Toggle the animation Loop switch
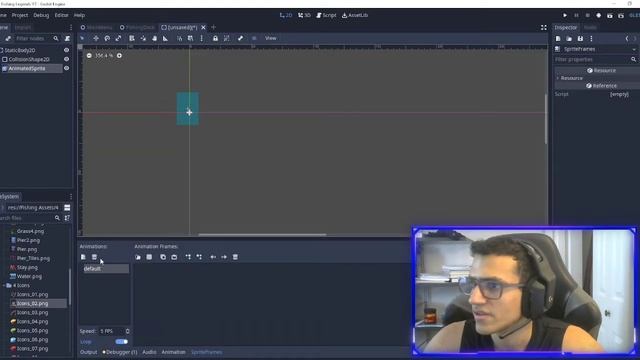Image resolution: width=640 pixels, height=360 pixels. 122,342
